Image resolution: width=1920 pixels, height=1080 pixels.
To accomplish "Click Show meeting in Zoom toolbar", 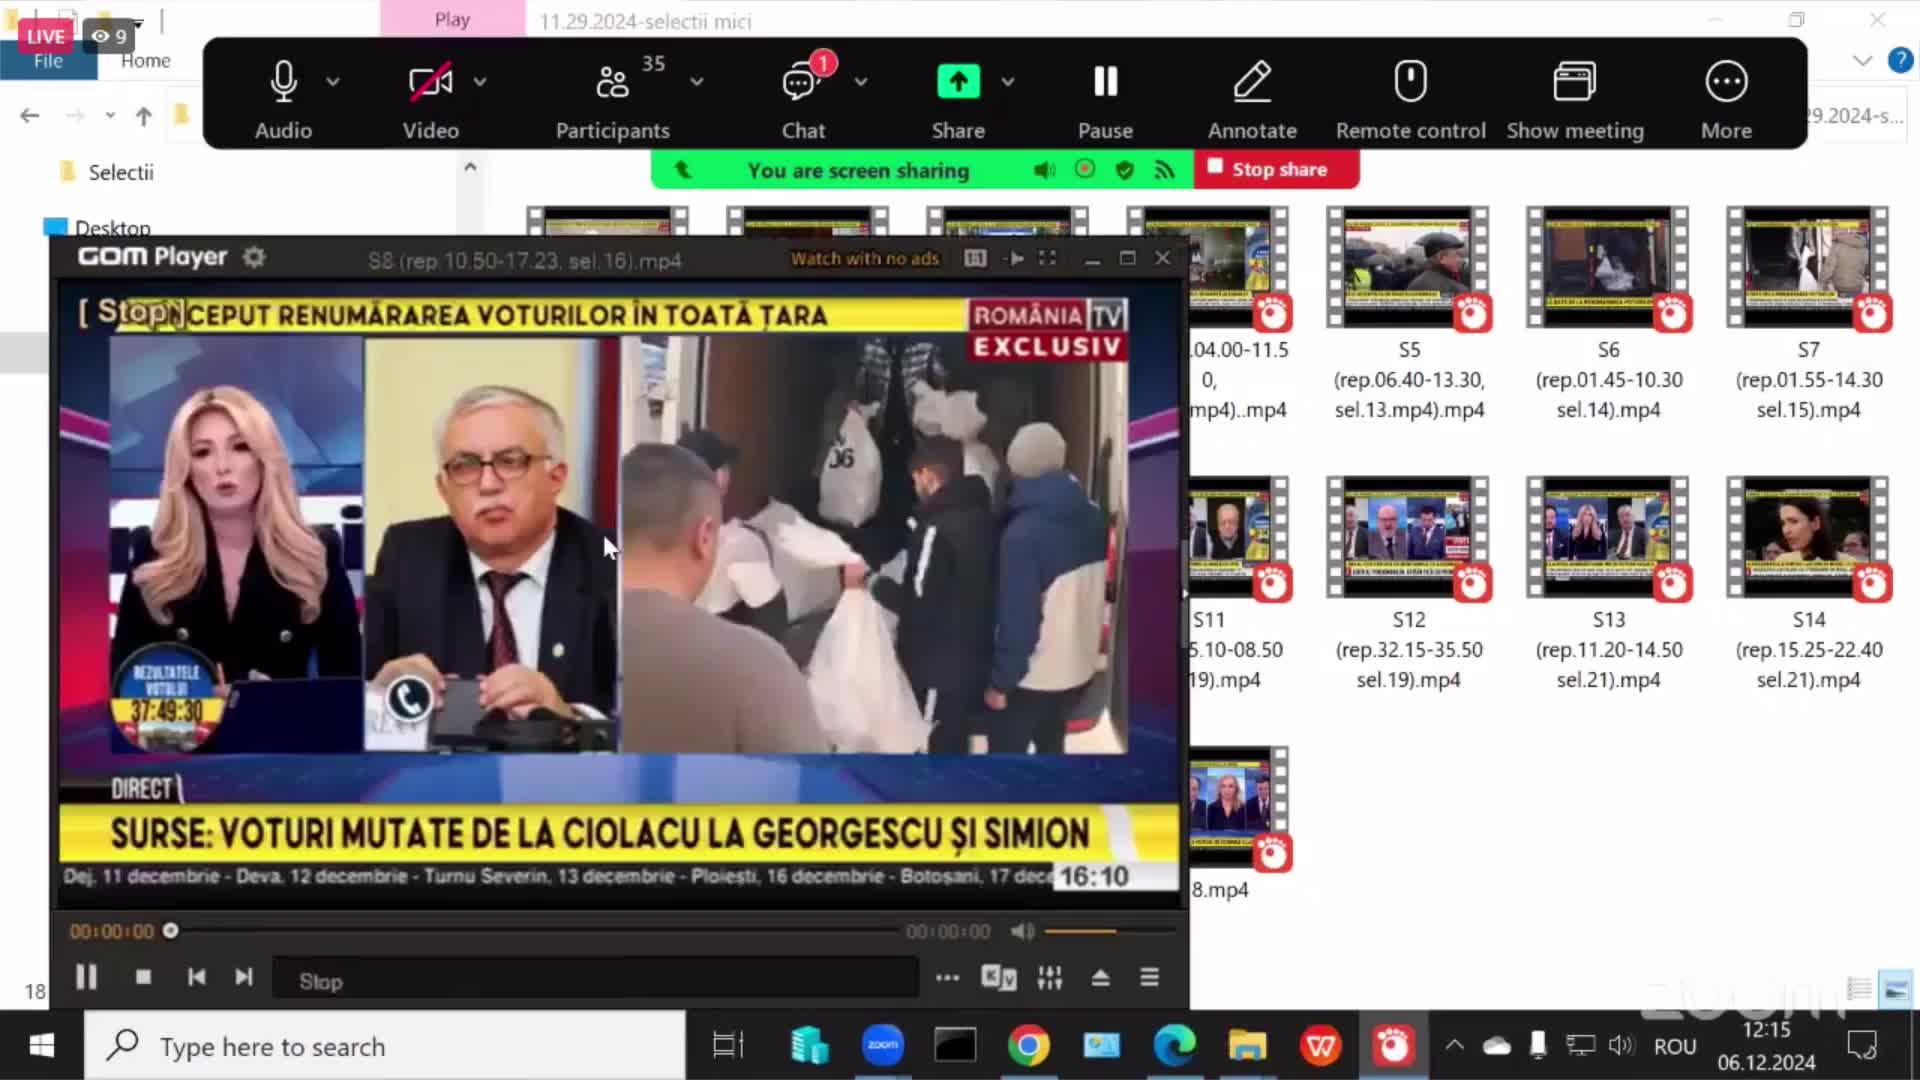I will point(1575,100).
